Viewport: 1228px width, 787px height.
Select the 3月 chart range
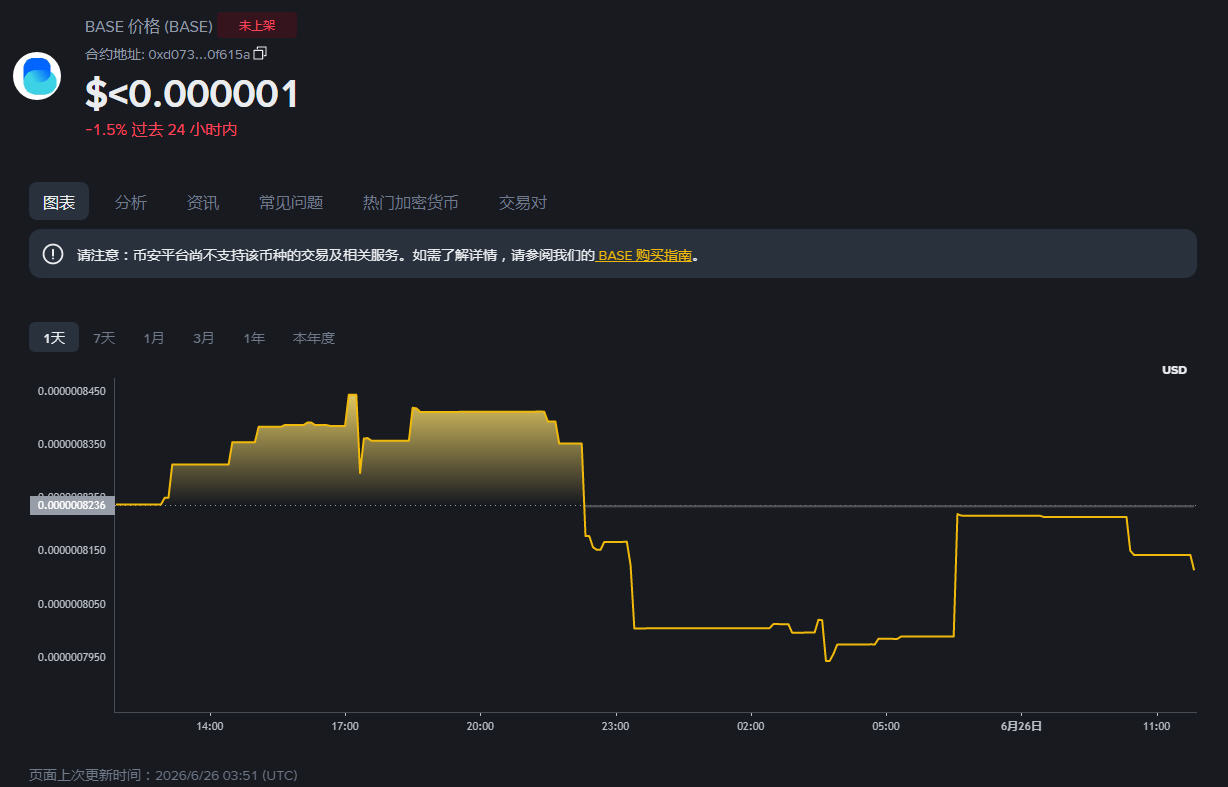(204, 338)
